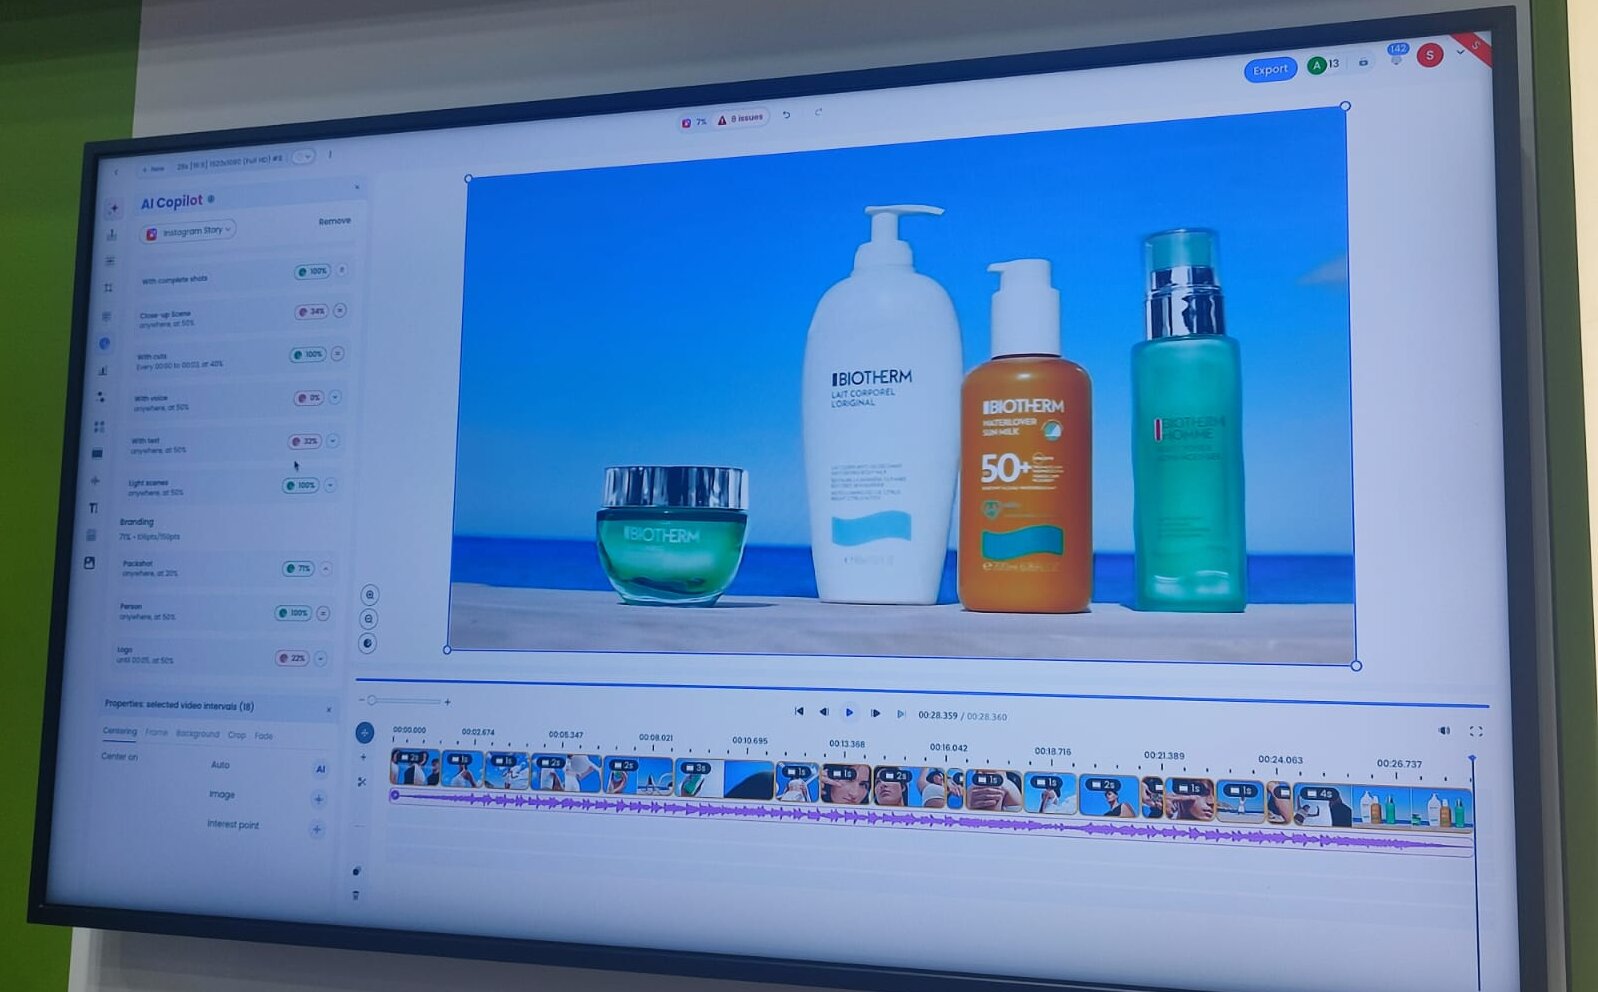Open the crop tool in left sidebar
This screenshot has height=992, width=1598.
108,288
